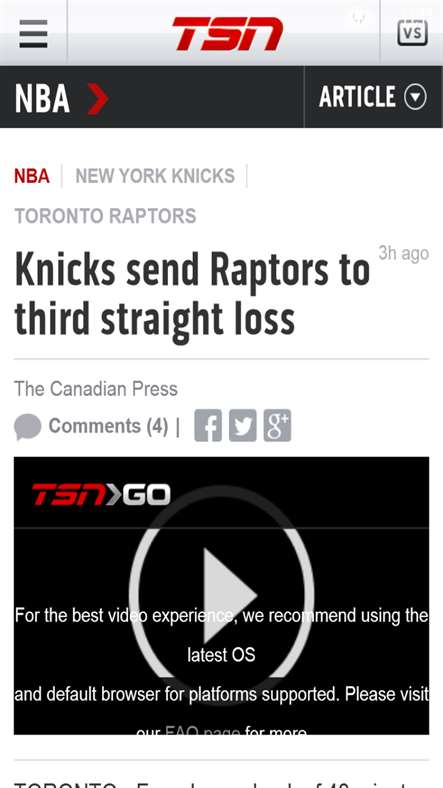The image size is (443, 788).
Task: Click the TSN GO logo in player
Action: click(101, 495)
